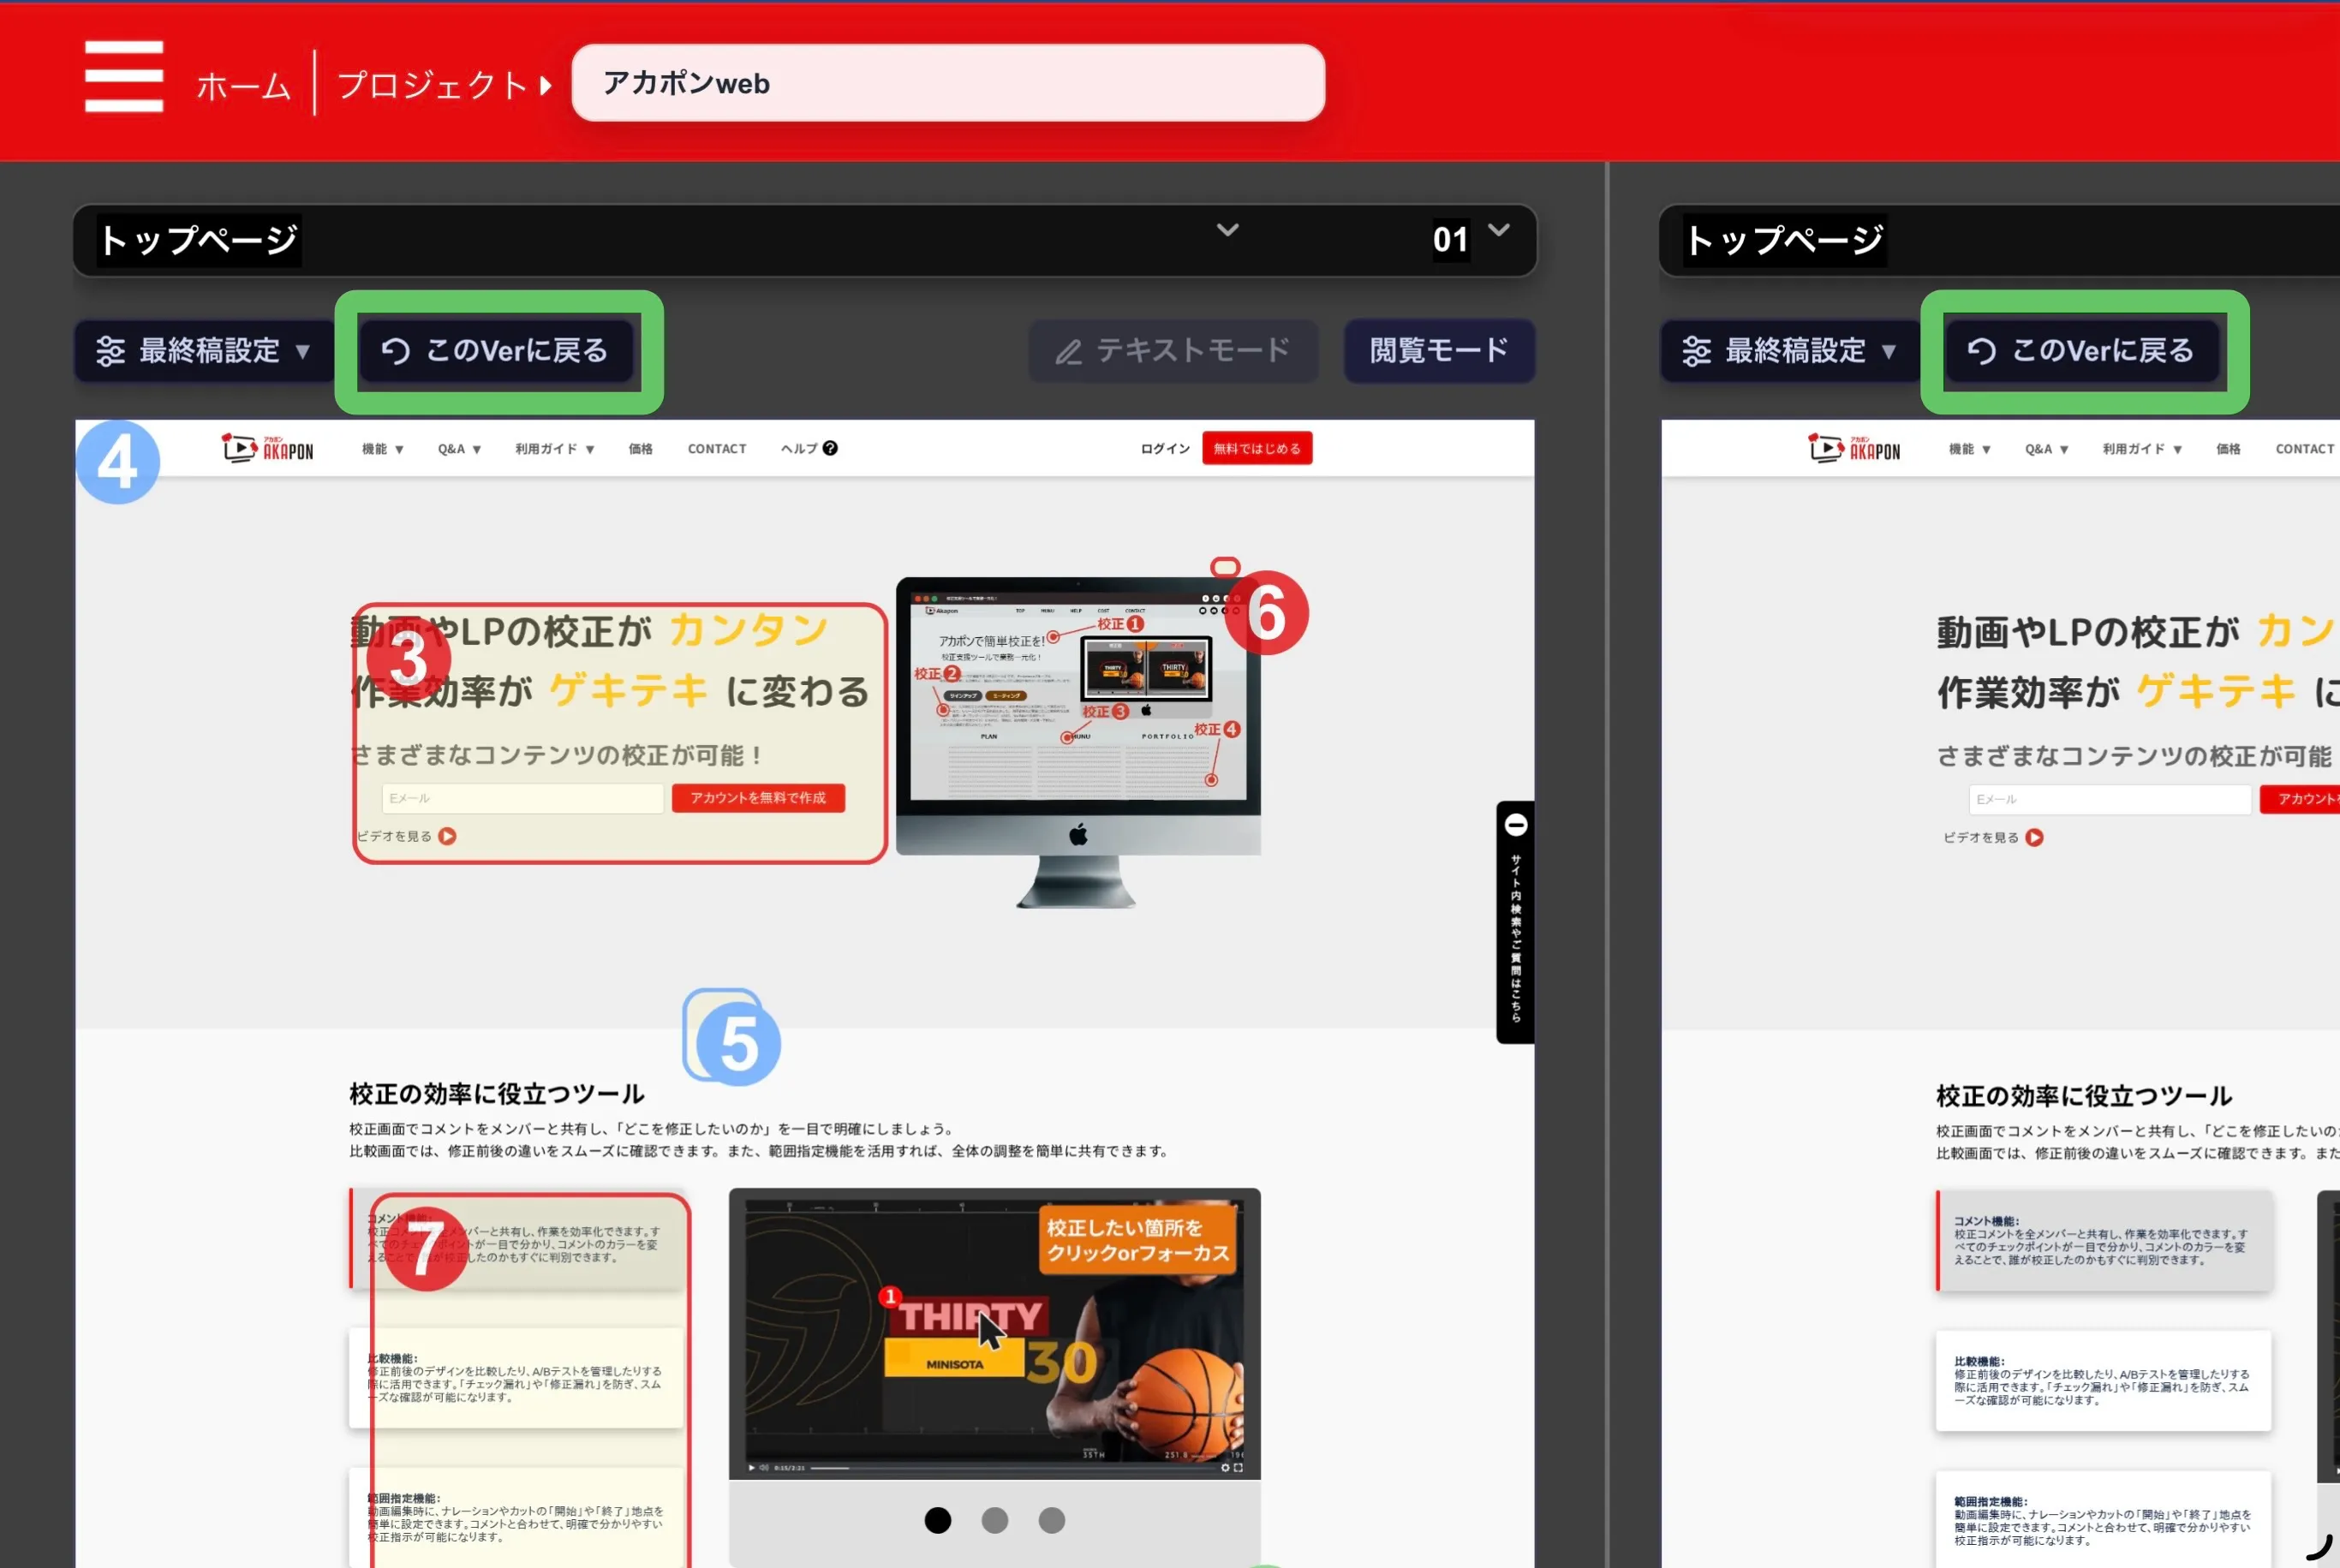Open 利用ガイド menu in right preview
Screen dimensions: 2340x1568
2142,450
